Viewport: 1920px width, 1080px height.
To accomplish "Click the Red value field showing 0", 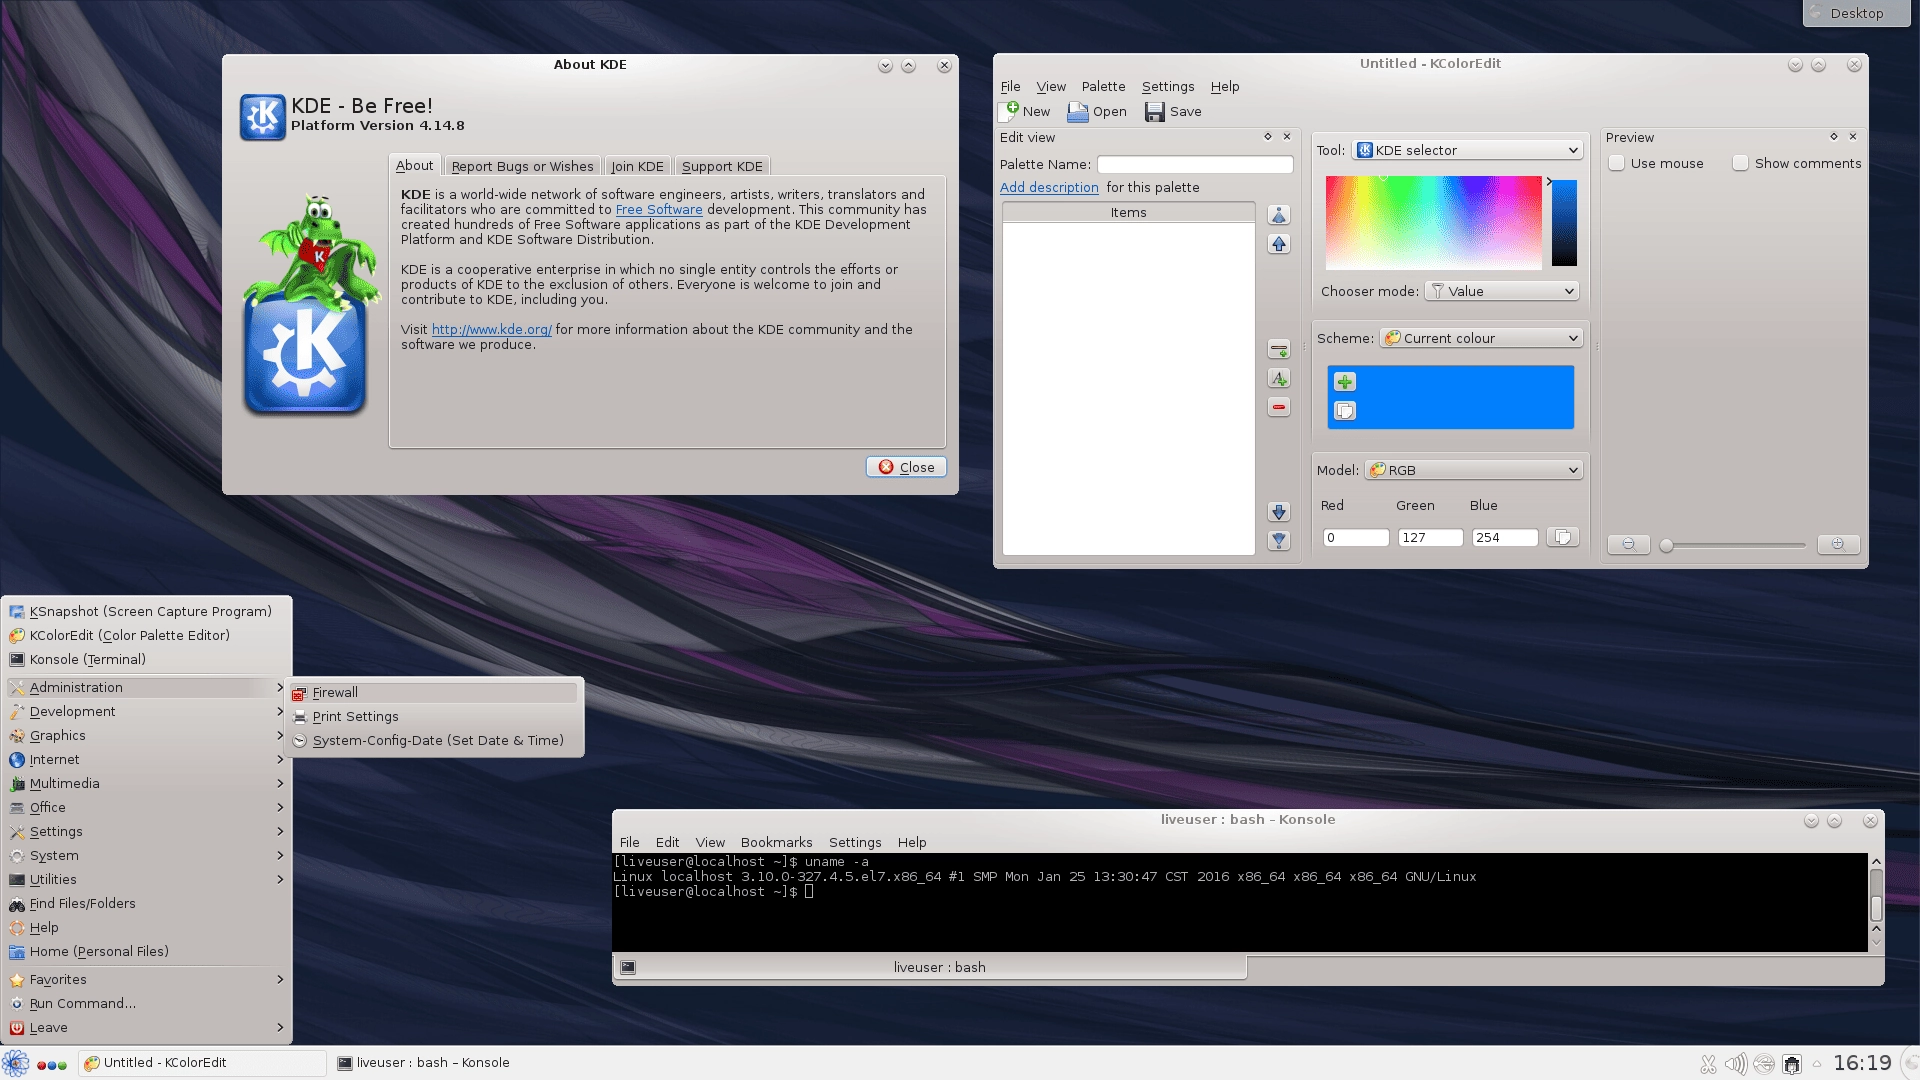I will tap(1356, 537).
